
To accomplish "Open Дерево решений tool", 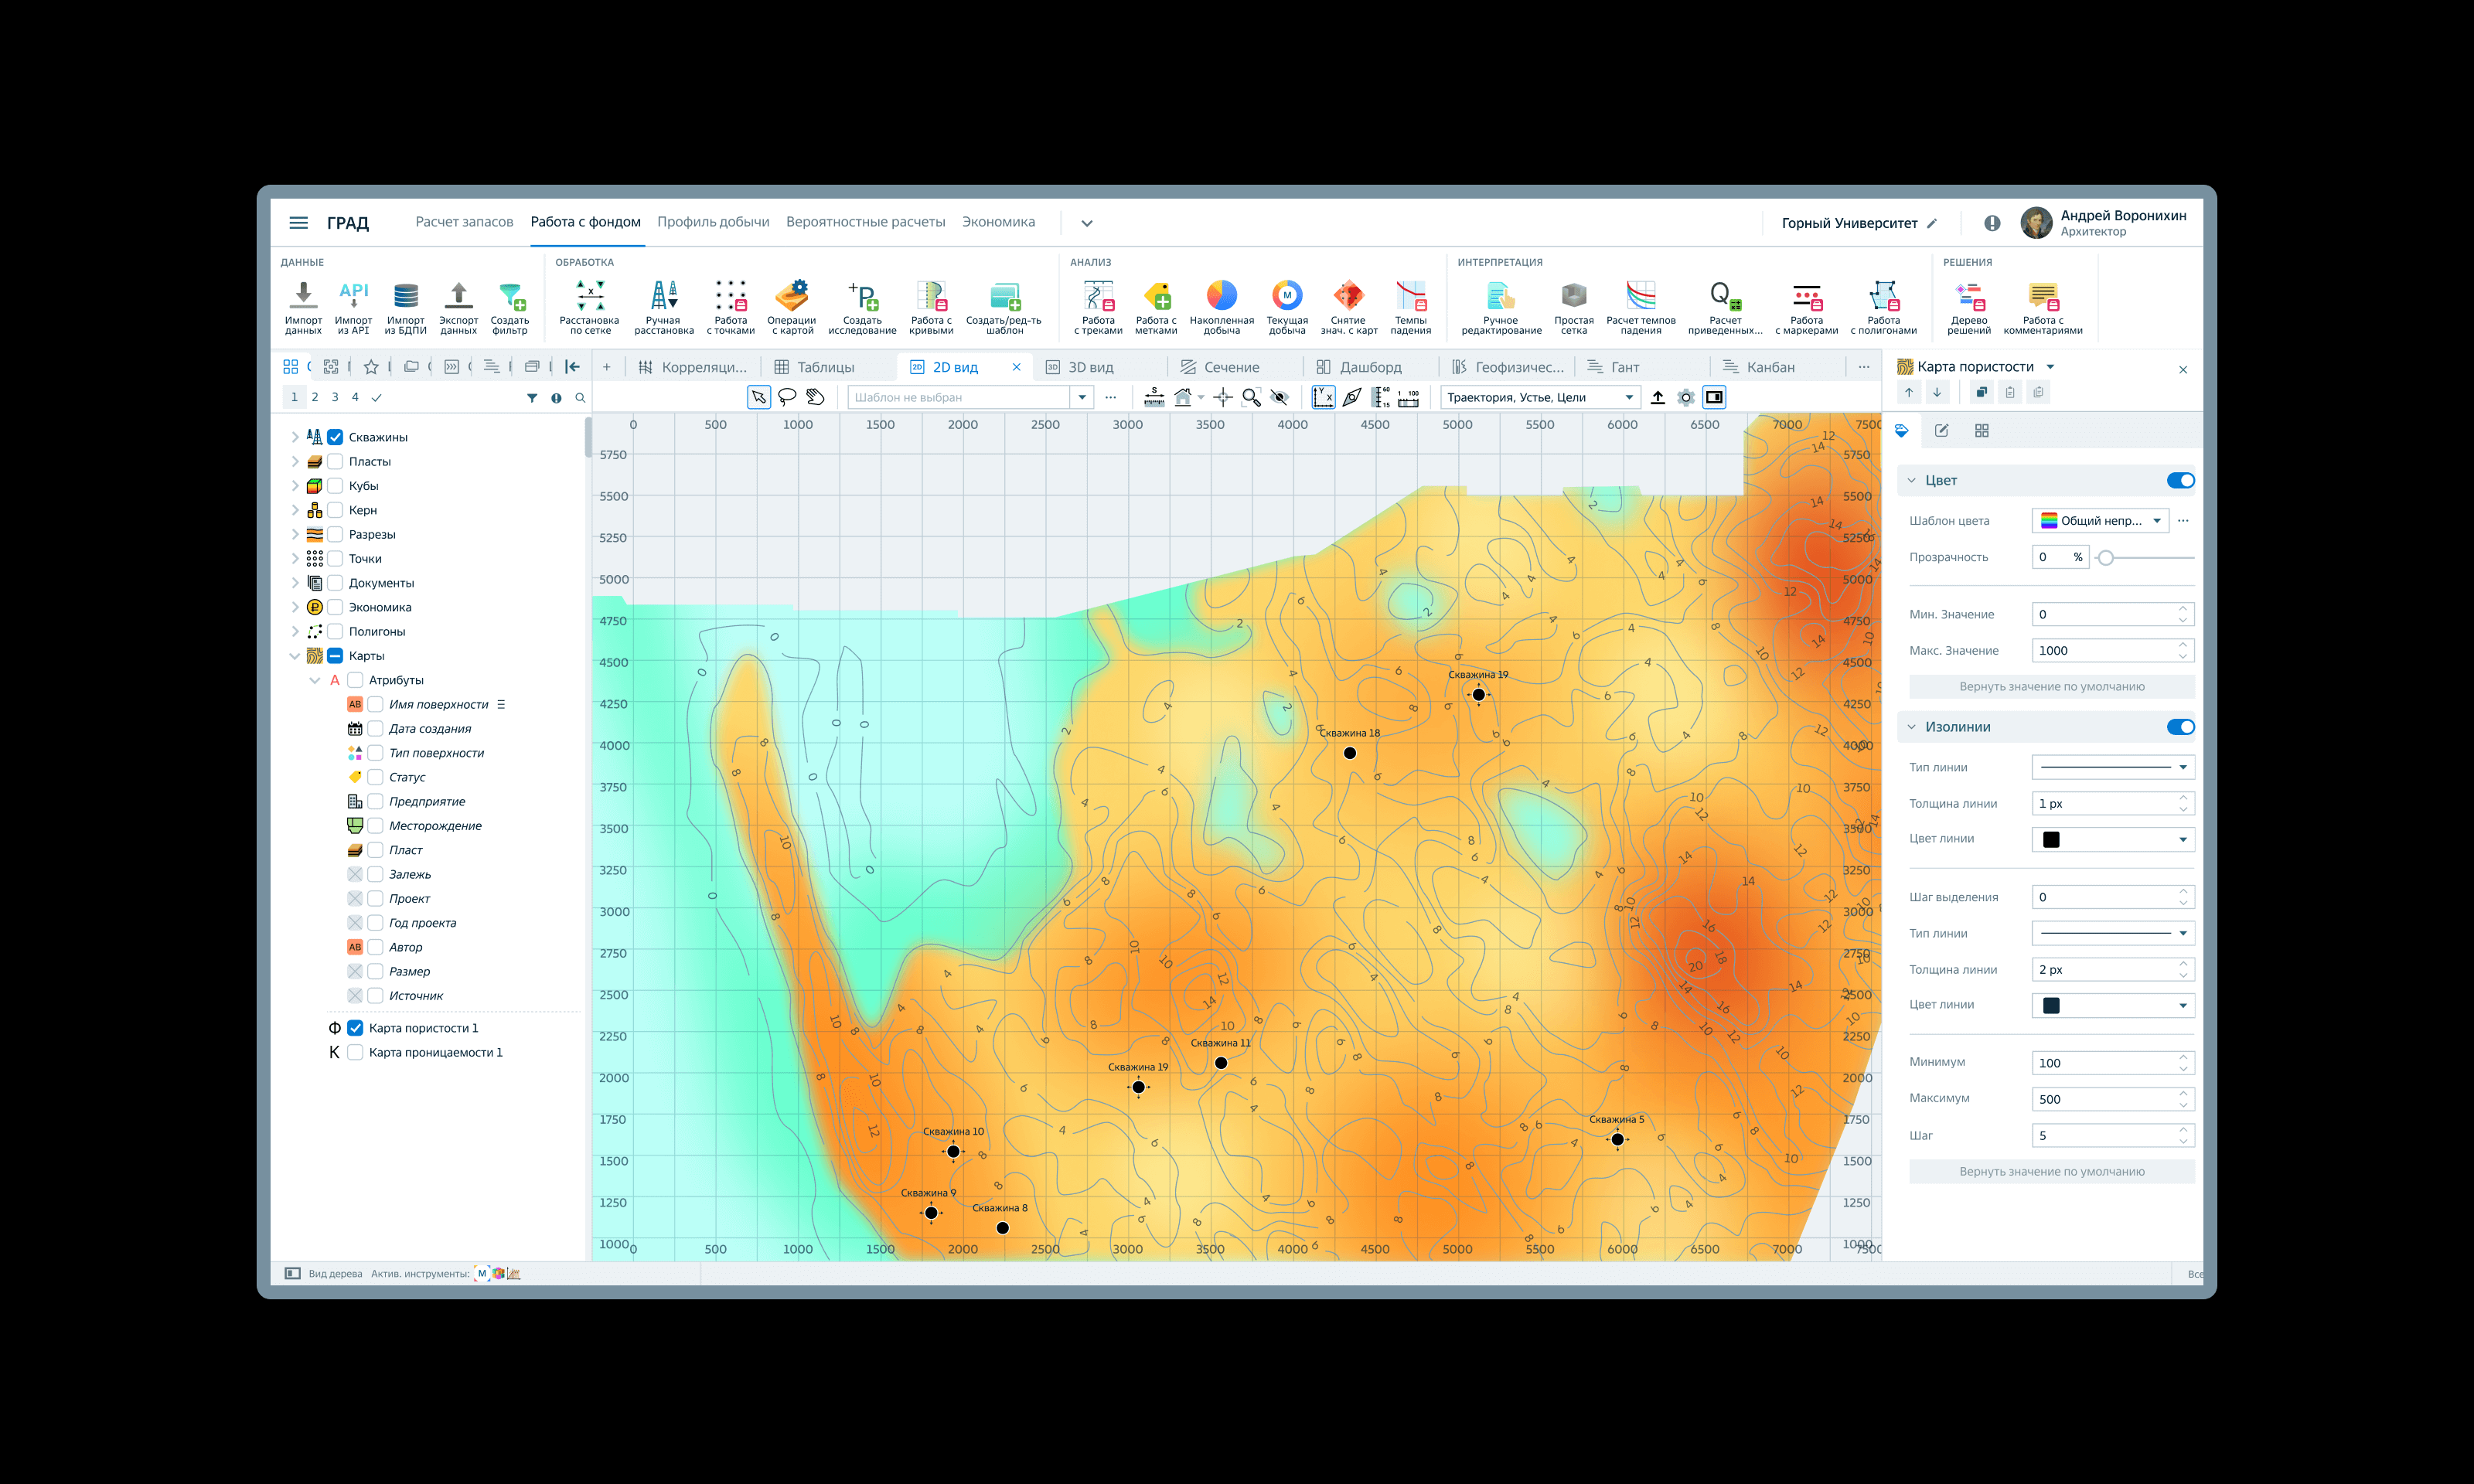I will (1968, 297).
